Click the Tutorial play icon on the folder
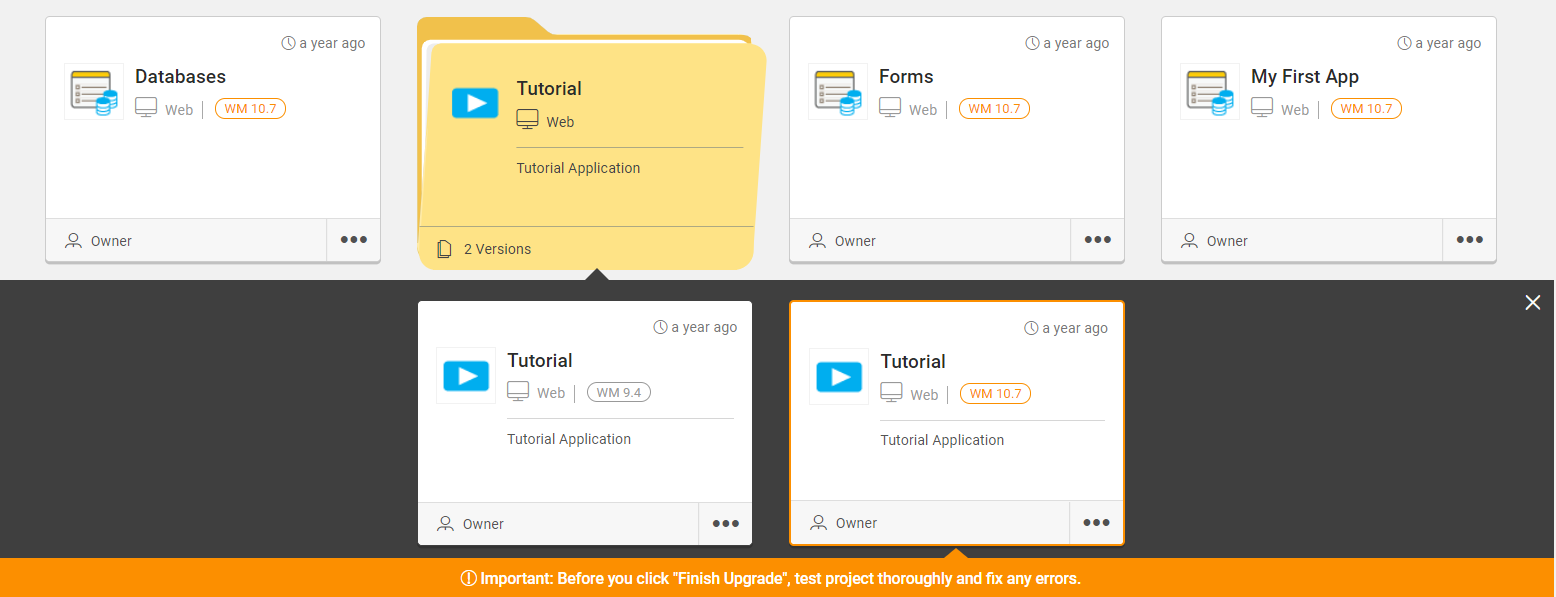Image resolution: width=1556 pixels, height=597 pixels. [x=475, y=103]
